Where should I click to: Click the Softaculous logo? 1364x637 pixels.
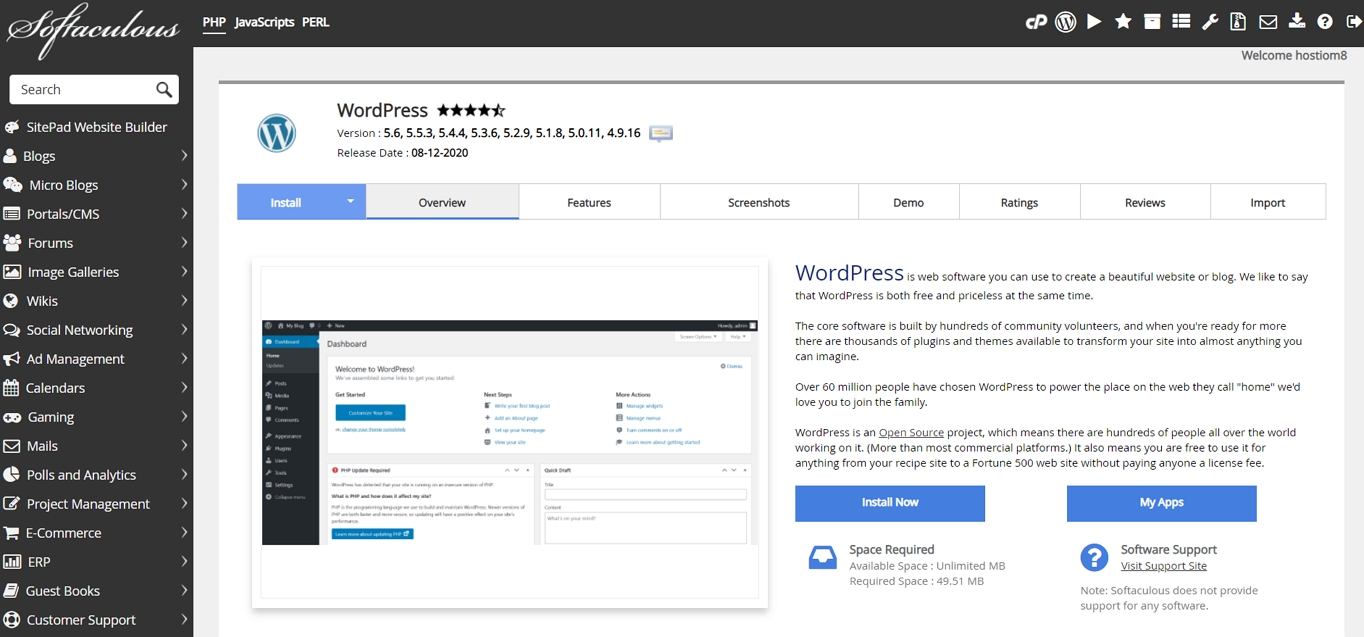click(92, 30)
